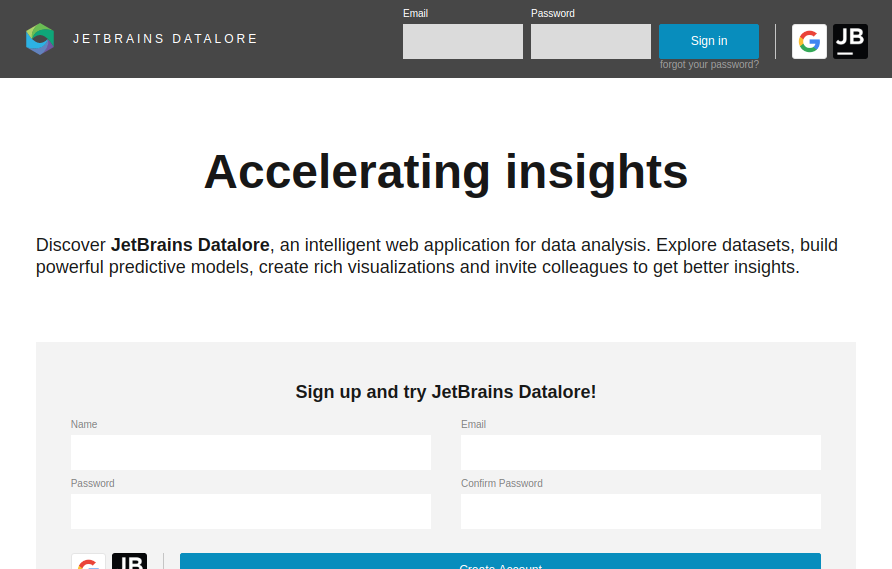Click the JETBRAINS DATALORE header title

165,39
